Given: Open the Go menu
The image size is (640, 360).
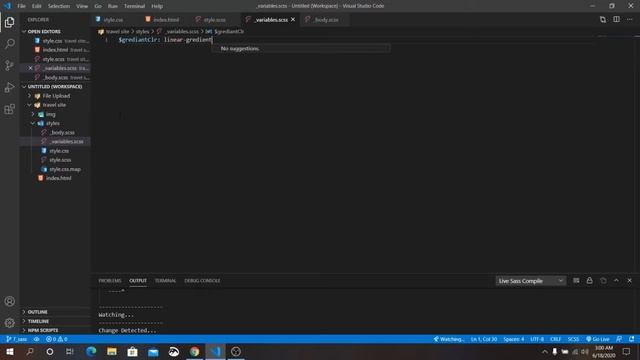Looking at the screenshot, I should point(98,6).
